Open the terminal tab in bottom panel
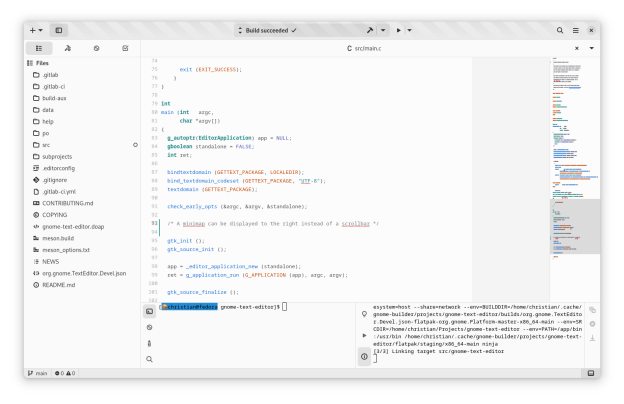The height and width of the screenshot is (404, 624). 149,311
